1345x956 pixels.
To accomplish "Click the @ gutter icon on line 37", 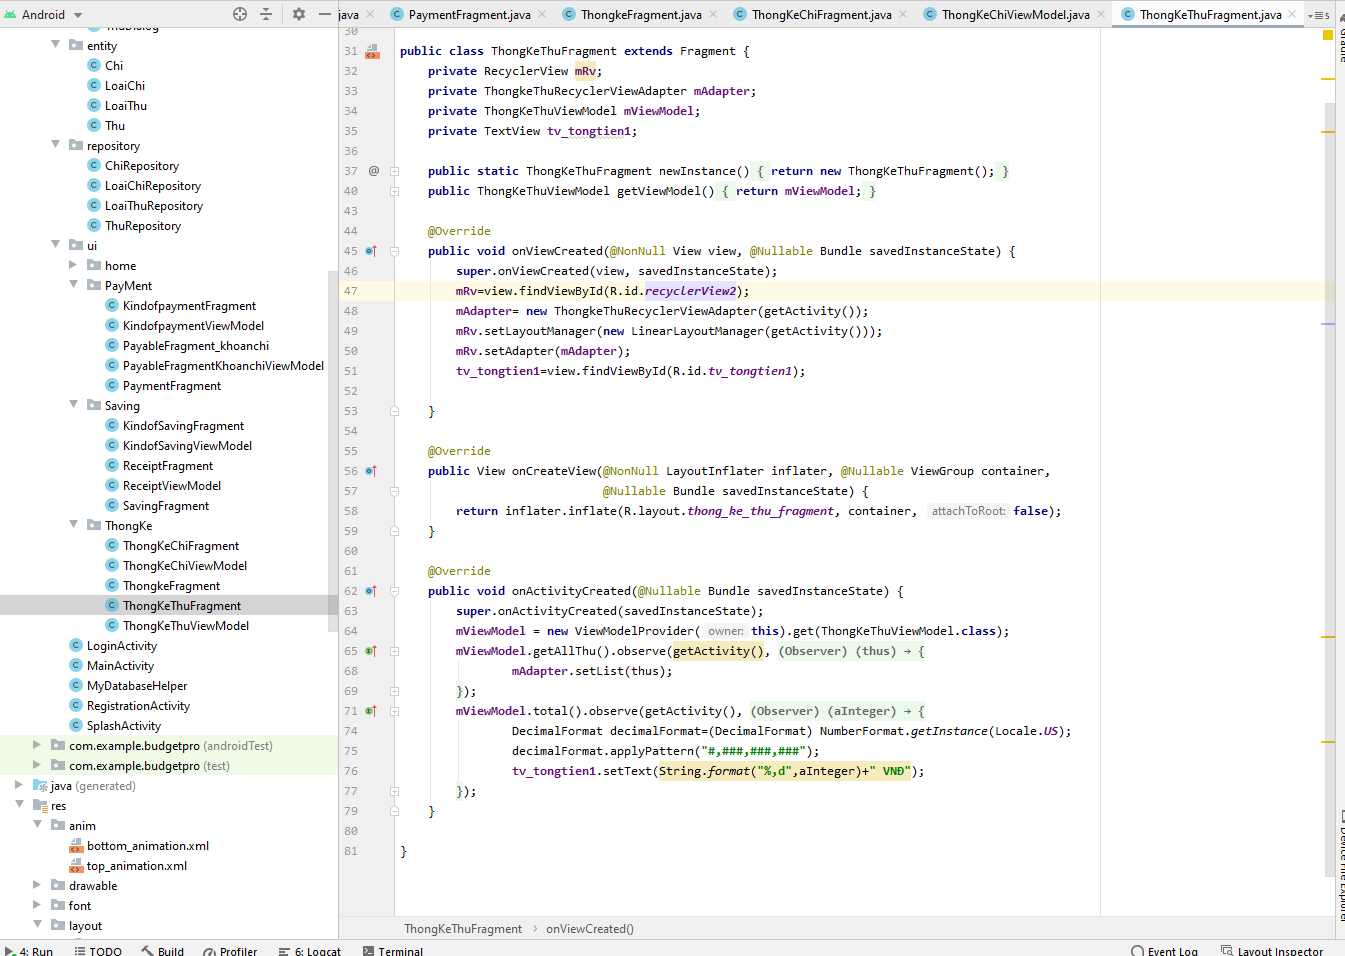I will pos(374,171).
